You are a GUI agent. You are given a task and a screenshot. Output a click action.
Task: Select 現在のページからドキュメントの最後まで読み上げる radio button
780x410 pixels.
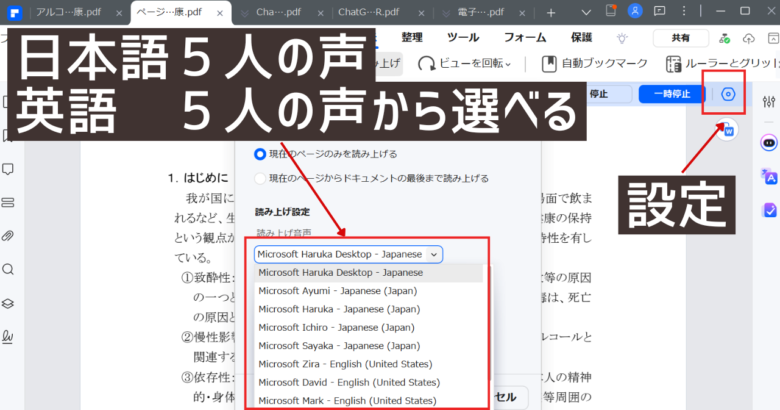pos(260,178)
